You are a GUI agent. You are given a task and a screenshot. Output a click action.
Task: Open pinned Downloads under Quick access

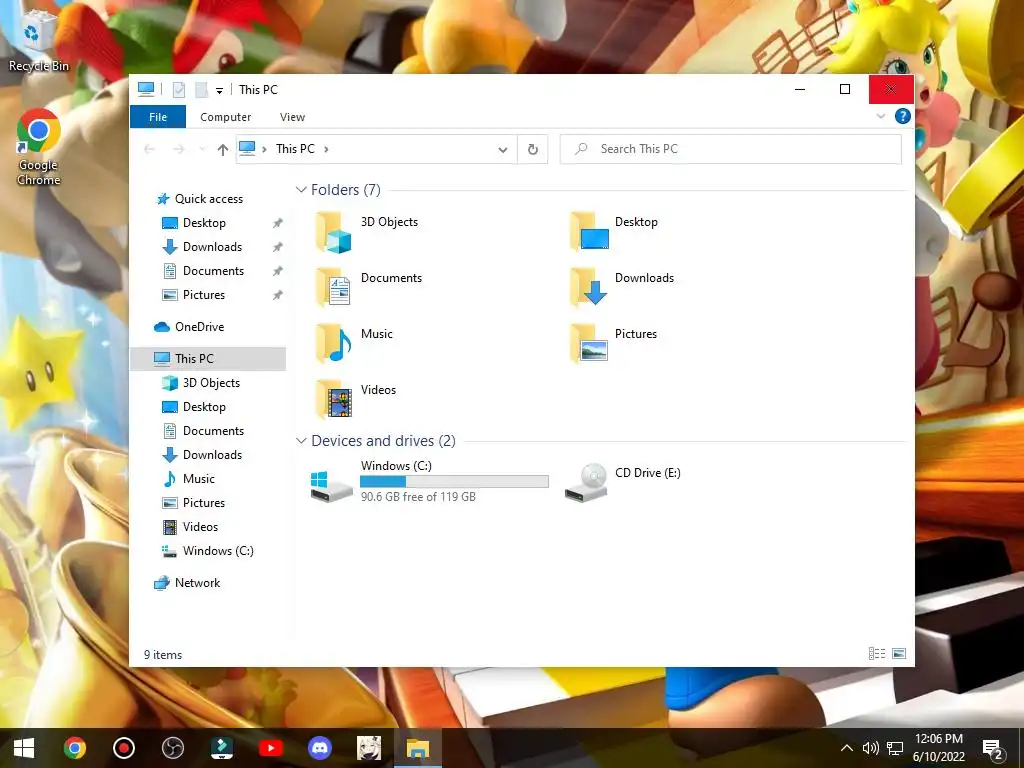tap(202, 247)
